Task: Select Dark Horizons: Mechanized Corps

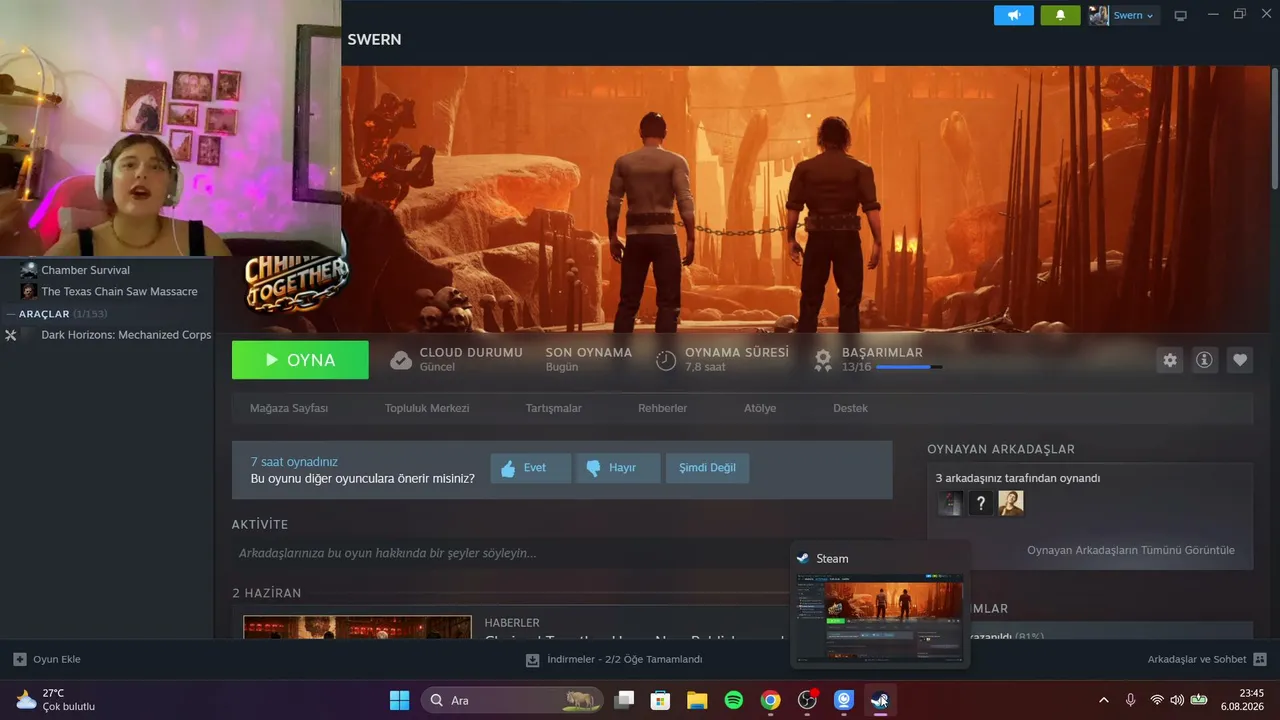Action: coord(126,335)
